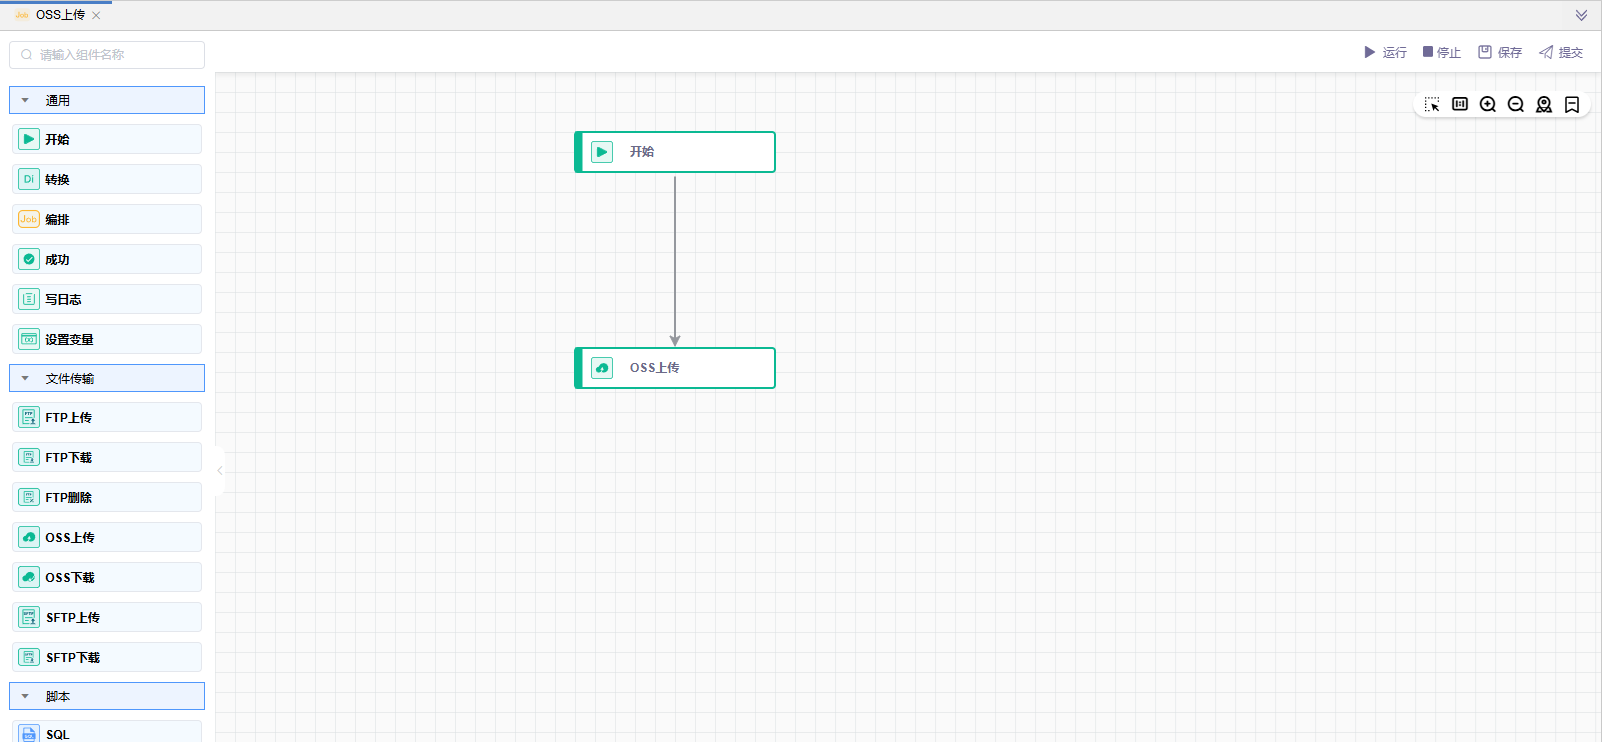Switch to the OSS上传 tab
Screen dimensions: 1602x742
(59, 15)
